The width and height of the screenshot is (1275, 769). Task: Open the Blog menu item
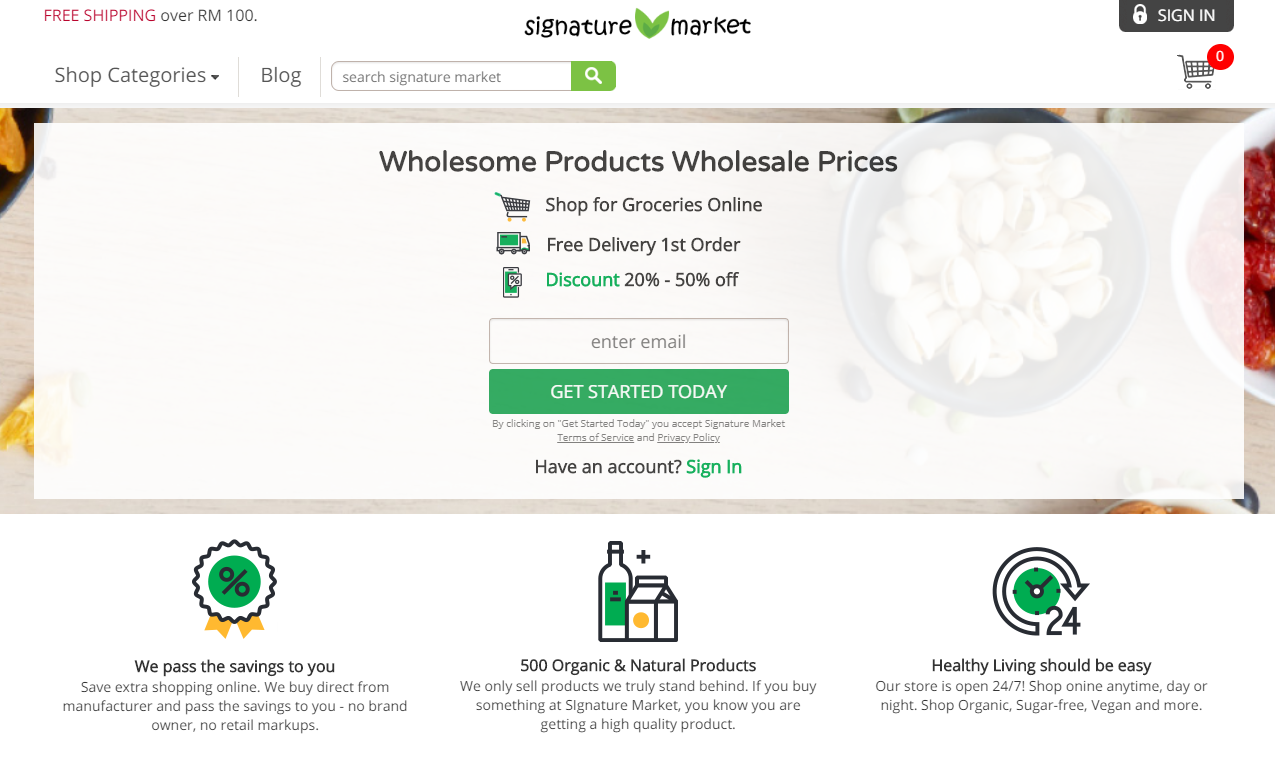[x=281, y=75]
